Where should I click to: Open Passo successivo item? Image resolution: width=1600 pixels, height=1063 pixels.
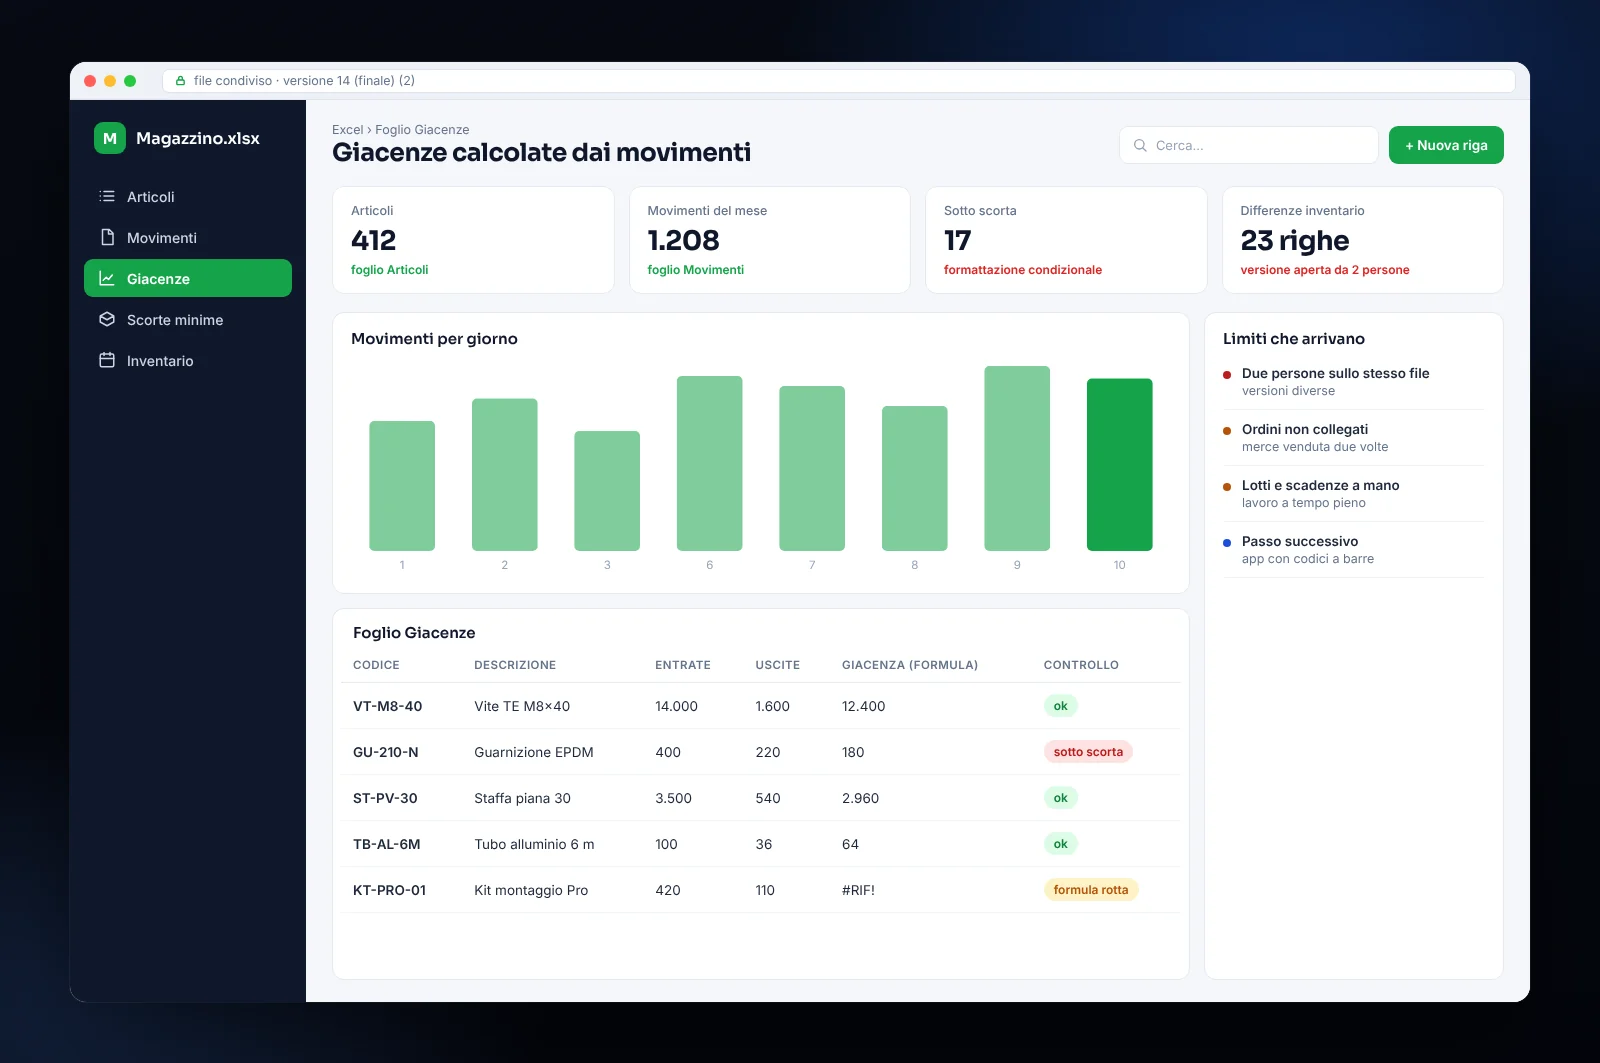1353,550
